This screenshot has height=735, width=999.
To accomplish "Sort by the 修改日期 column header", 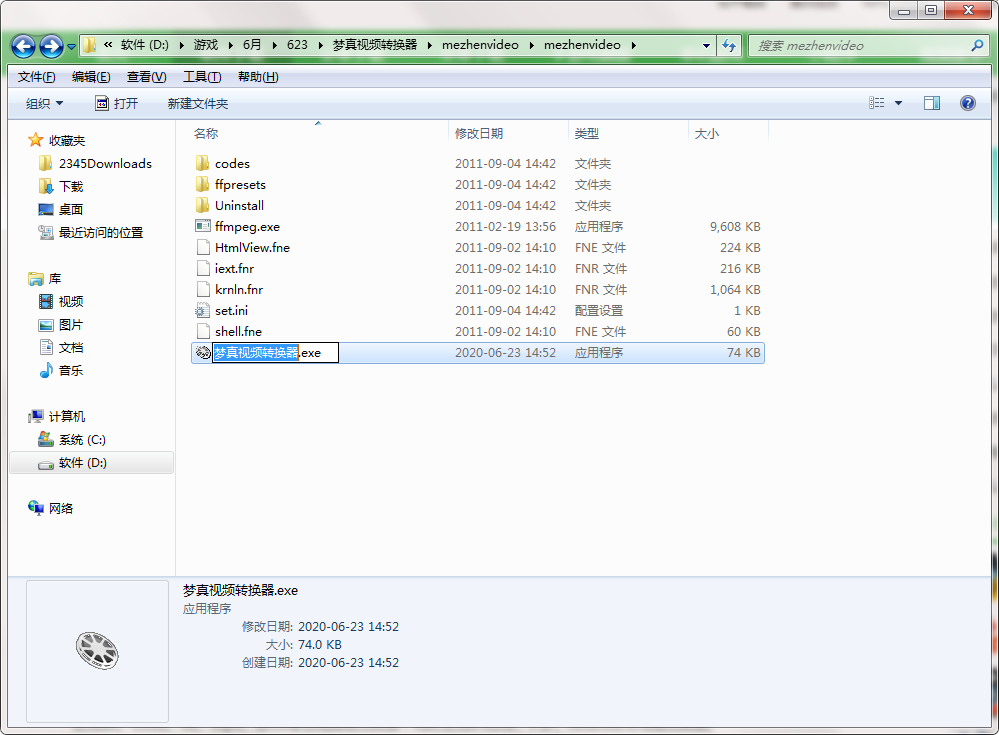I will tap(479, 134).
